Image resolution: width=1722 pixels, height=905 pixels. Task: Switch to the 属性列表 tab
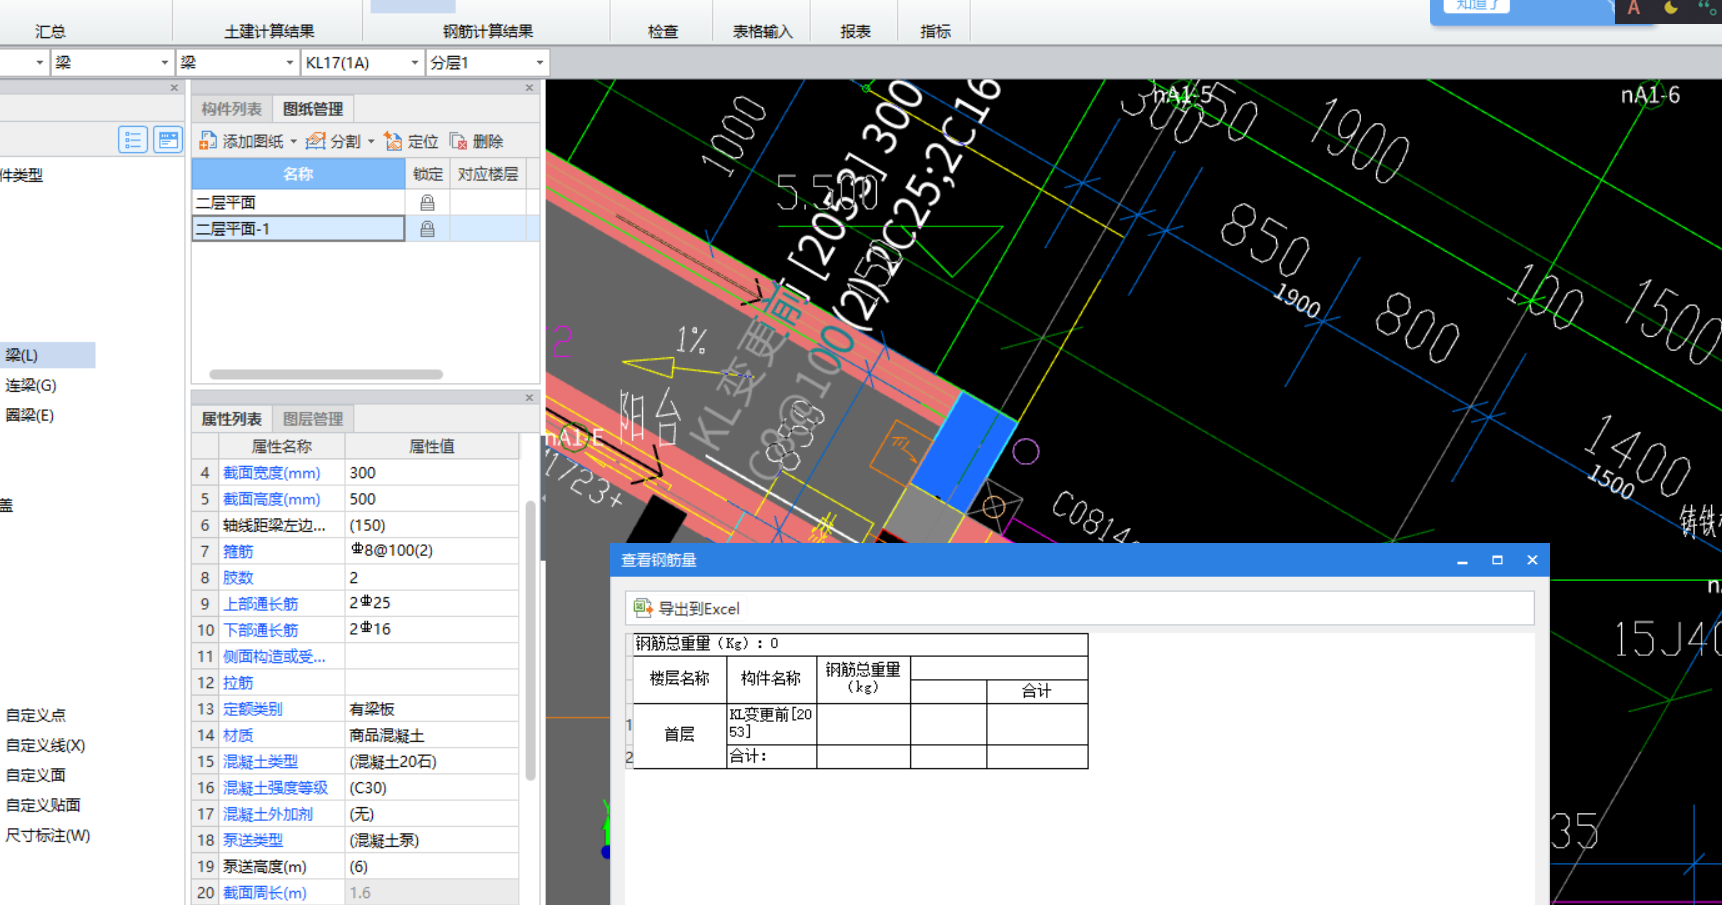click(231, 419)
